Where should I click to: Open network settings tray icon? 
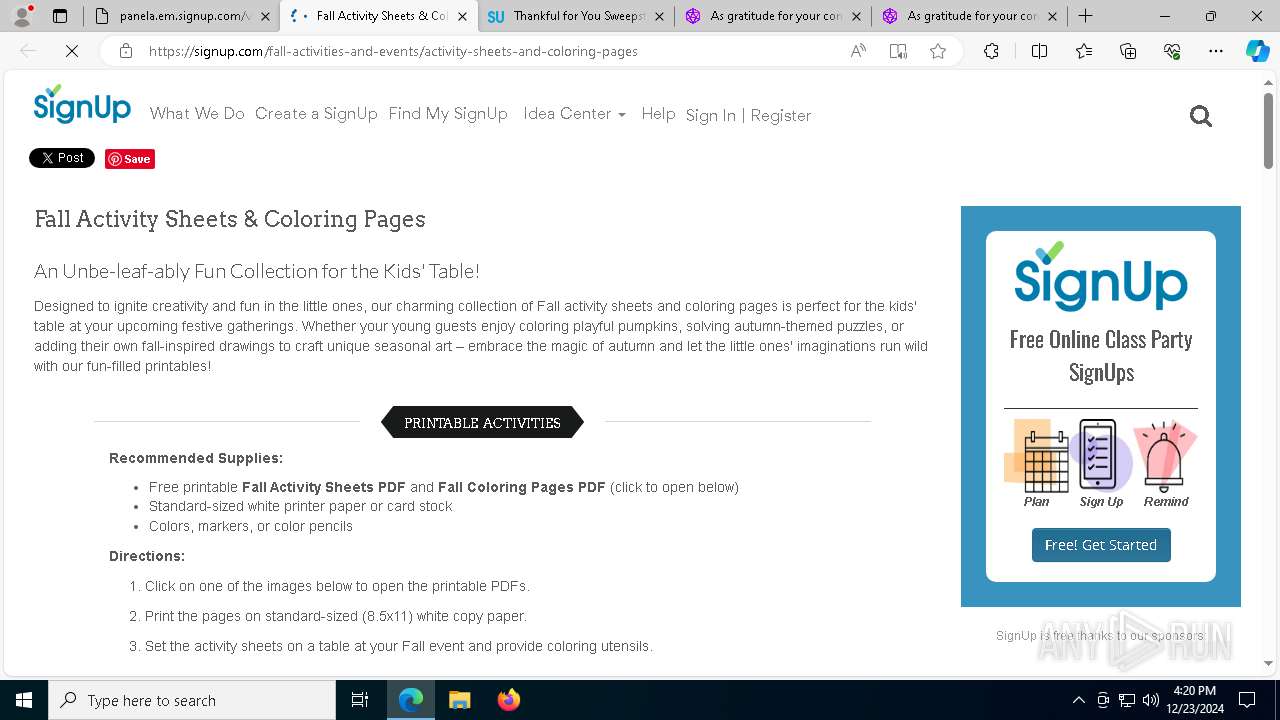pos(1127,700)
